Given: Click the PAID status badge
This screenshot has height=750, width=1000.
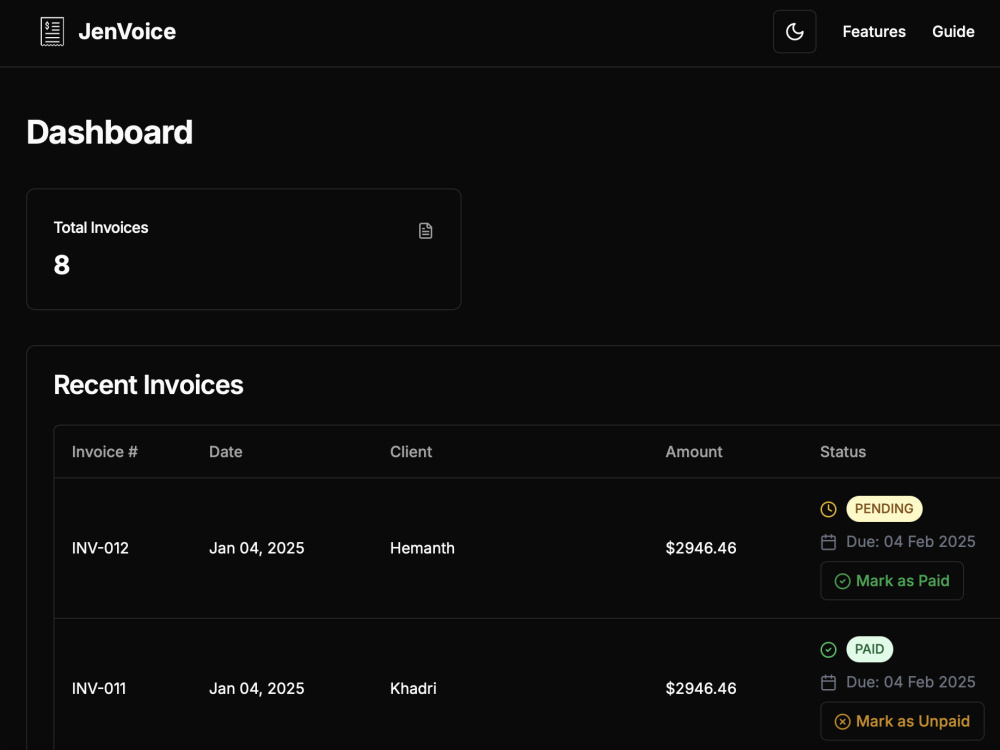Looking at the screenshot, I should coord(869,649).
